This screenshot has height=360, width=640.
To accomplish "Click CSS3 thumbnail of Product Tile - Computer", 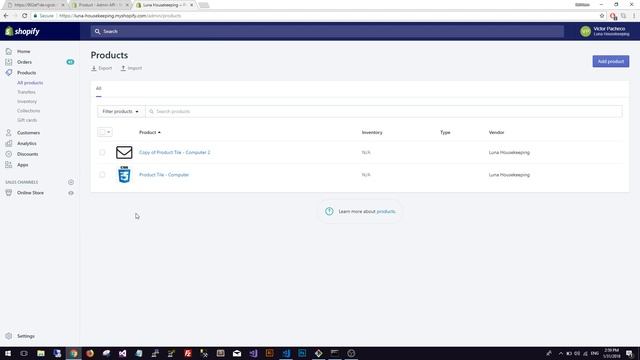I will click(124, 175).
